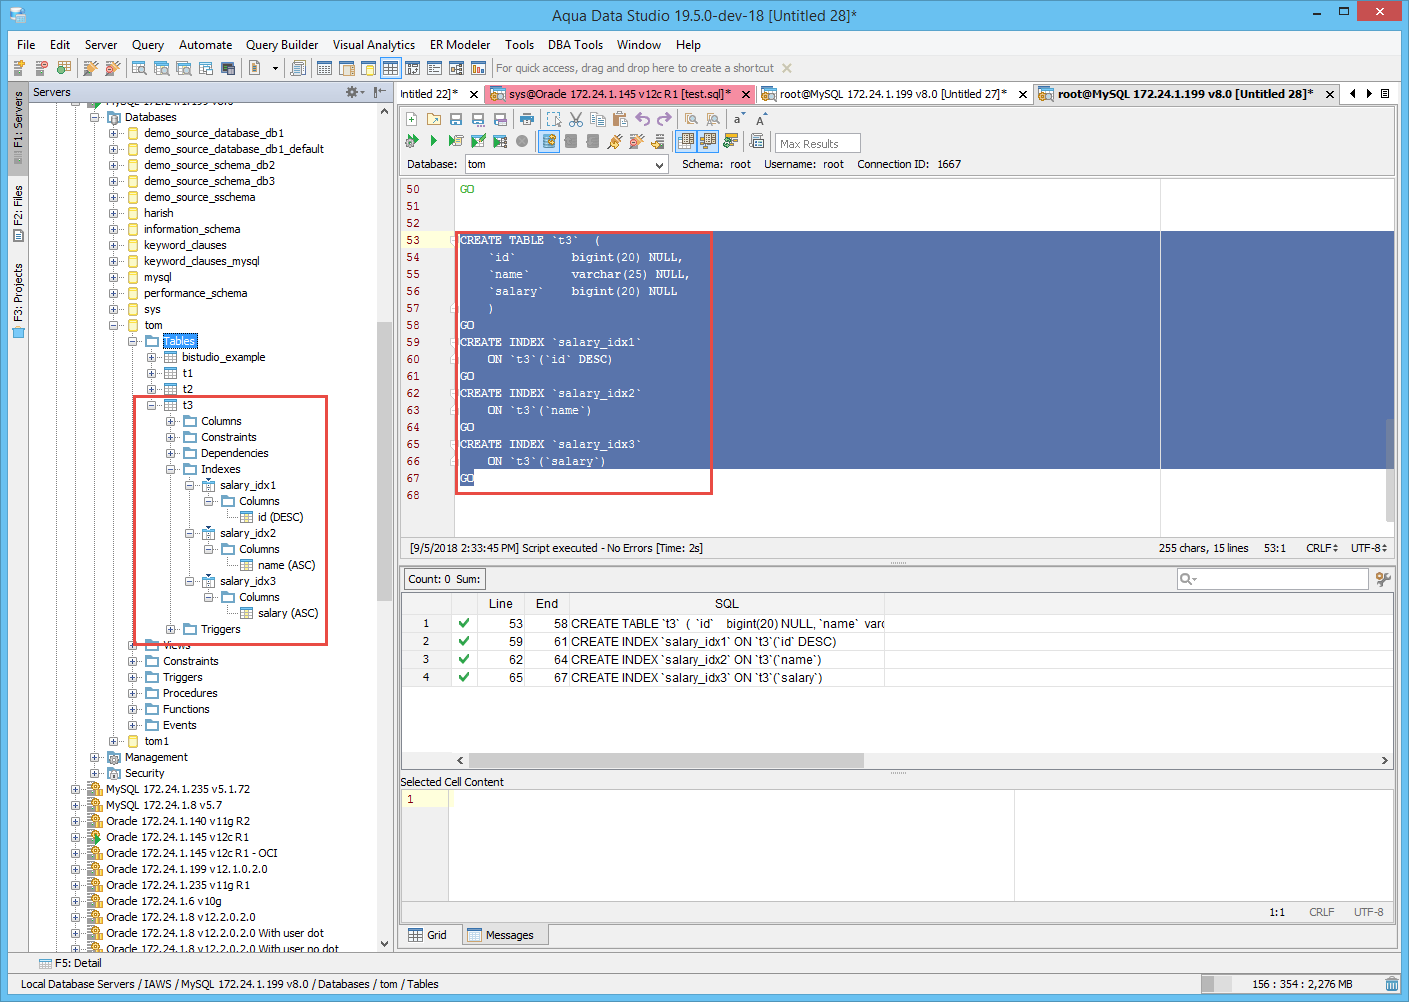The width and height of the screenshot is (1409, 1002).
Task: Click the Execute with gear icon
Action: click(x=412, y=141)
